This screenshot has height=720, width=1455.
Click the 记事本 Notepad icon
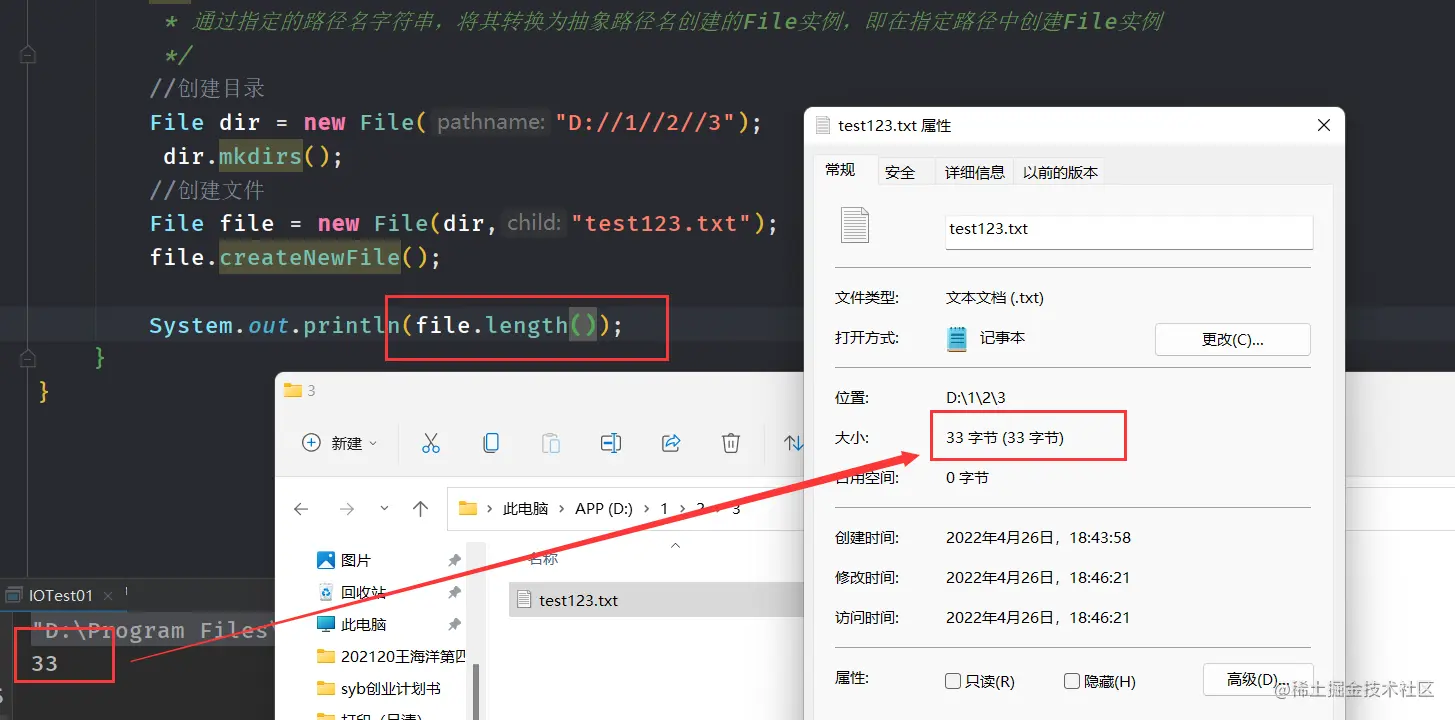click(x=958, y=339)
